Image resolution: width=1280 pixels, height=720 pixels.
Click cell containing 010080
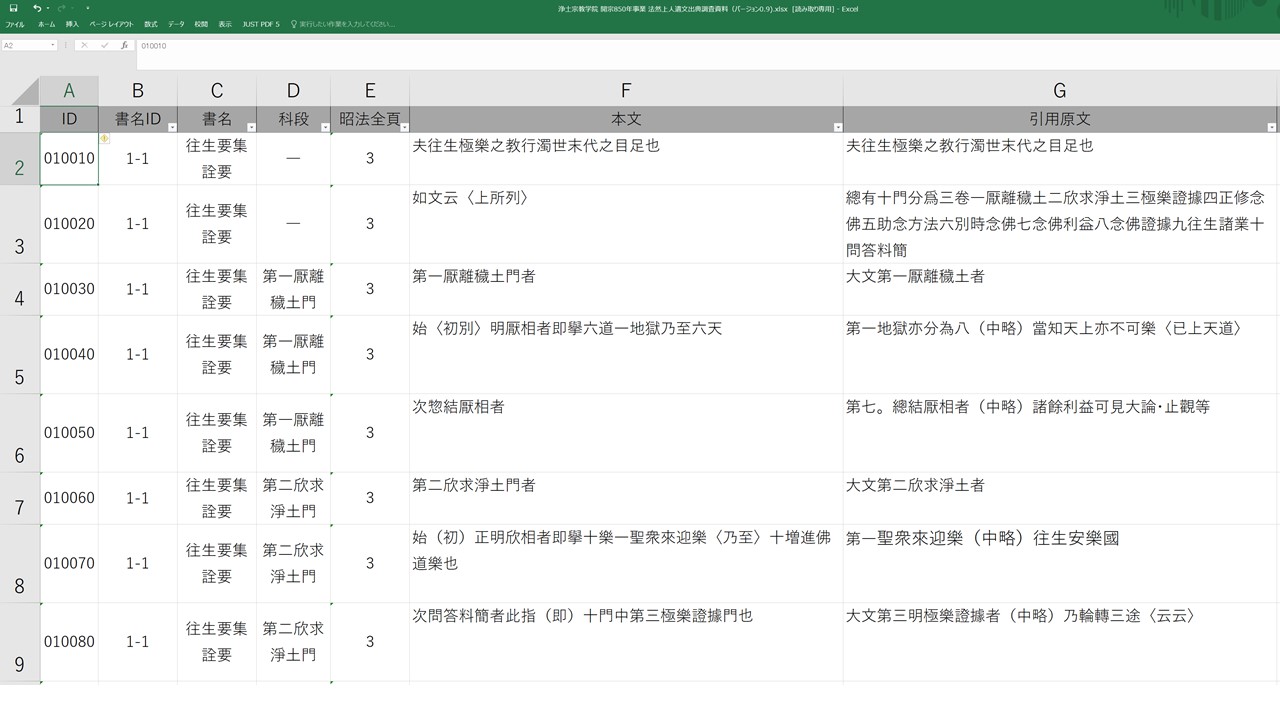pos(69,642)
